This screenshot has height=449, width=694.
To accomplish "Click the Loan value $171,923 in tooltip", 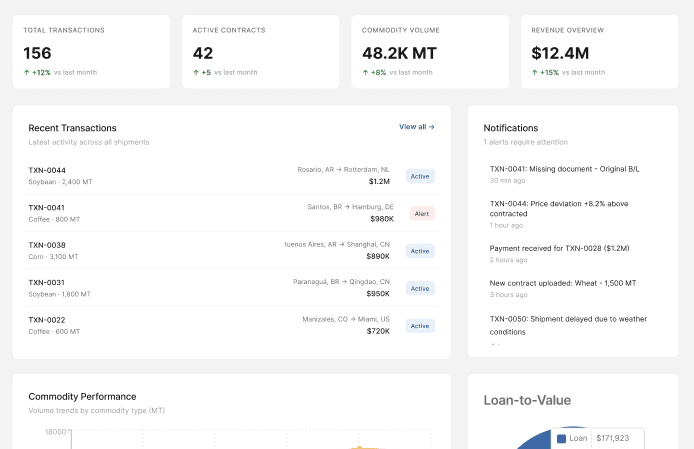I will pyautogui.click(x=613, y=438).
